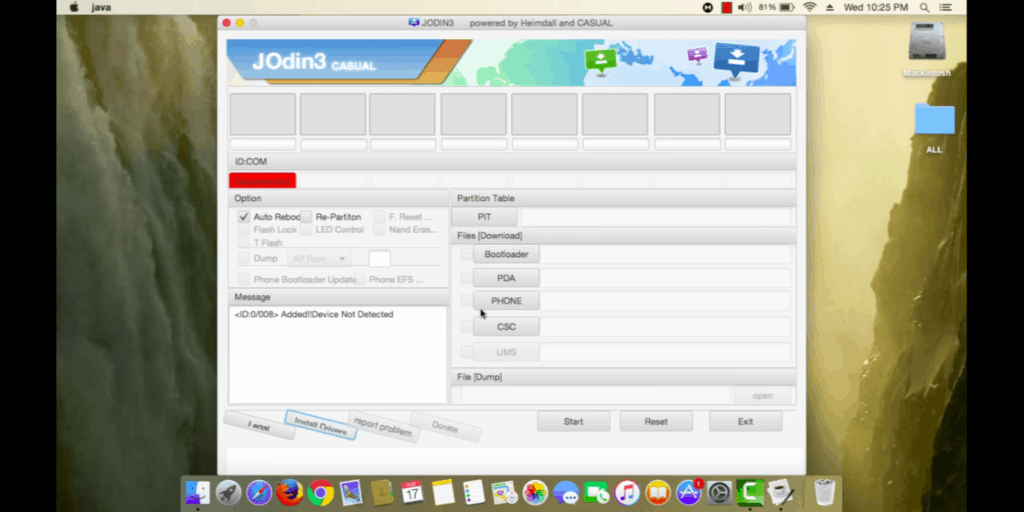Enable the Re-Partition checkbox
1024x512 pixels.
[x=306, y=217]
